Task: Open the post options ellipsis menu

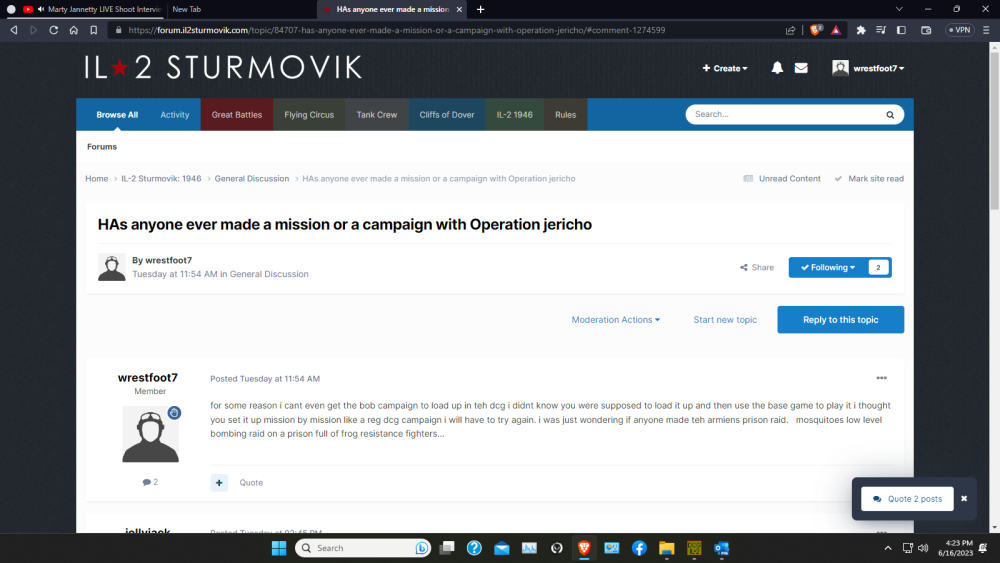Action: point(881,378)
